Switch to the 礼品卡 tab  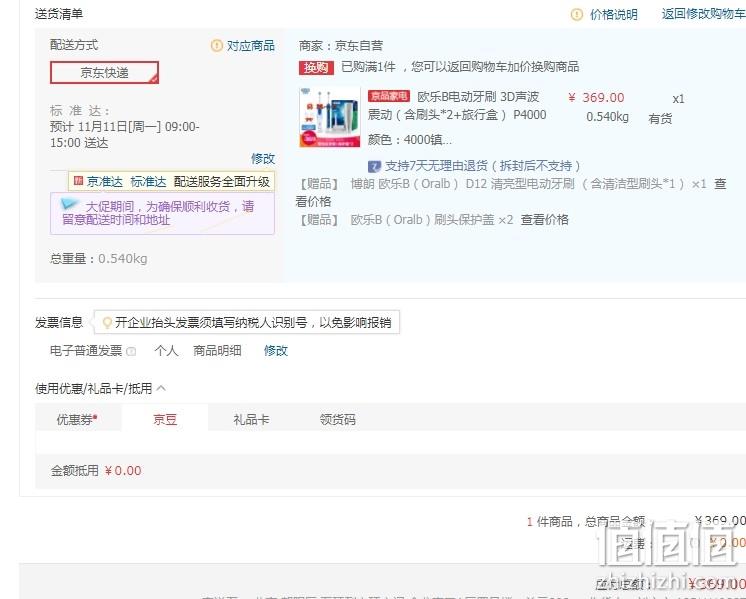(251, 419)
